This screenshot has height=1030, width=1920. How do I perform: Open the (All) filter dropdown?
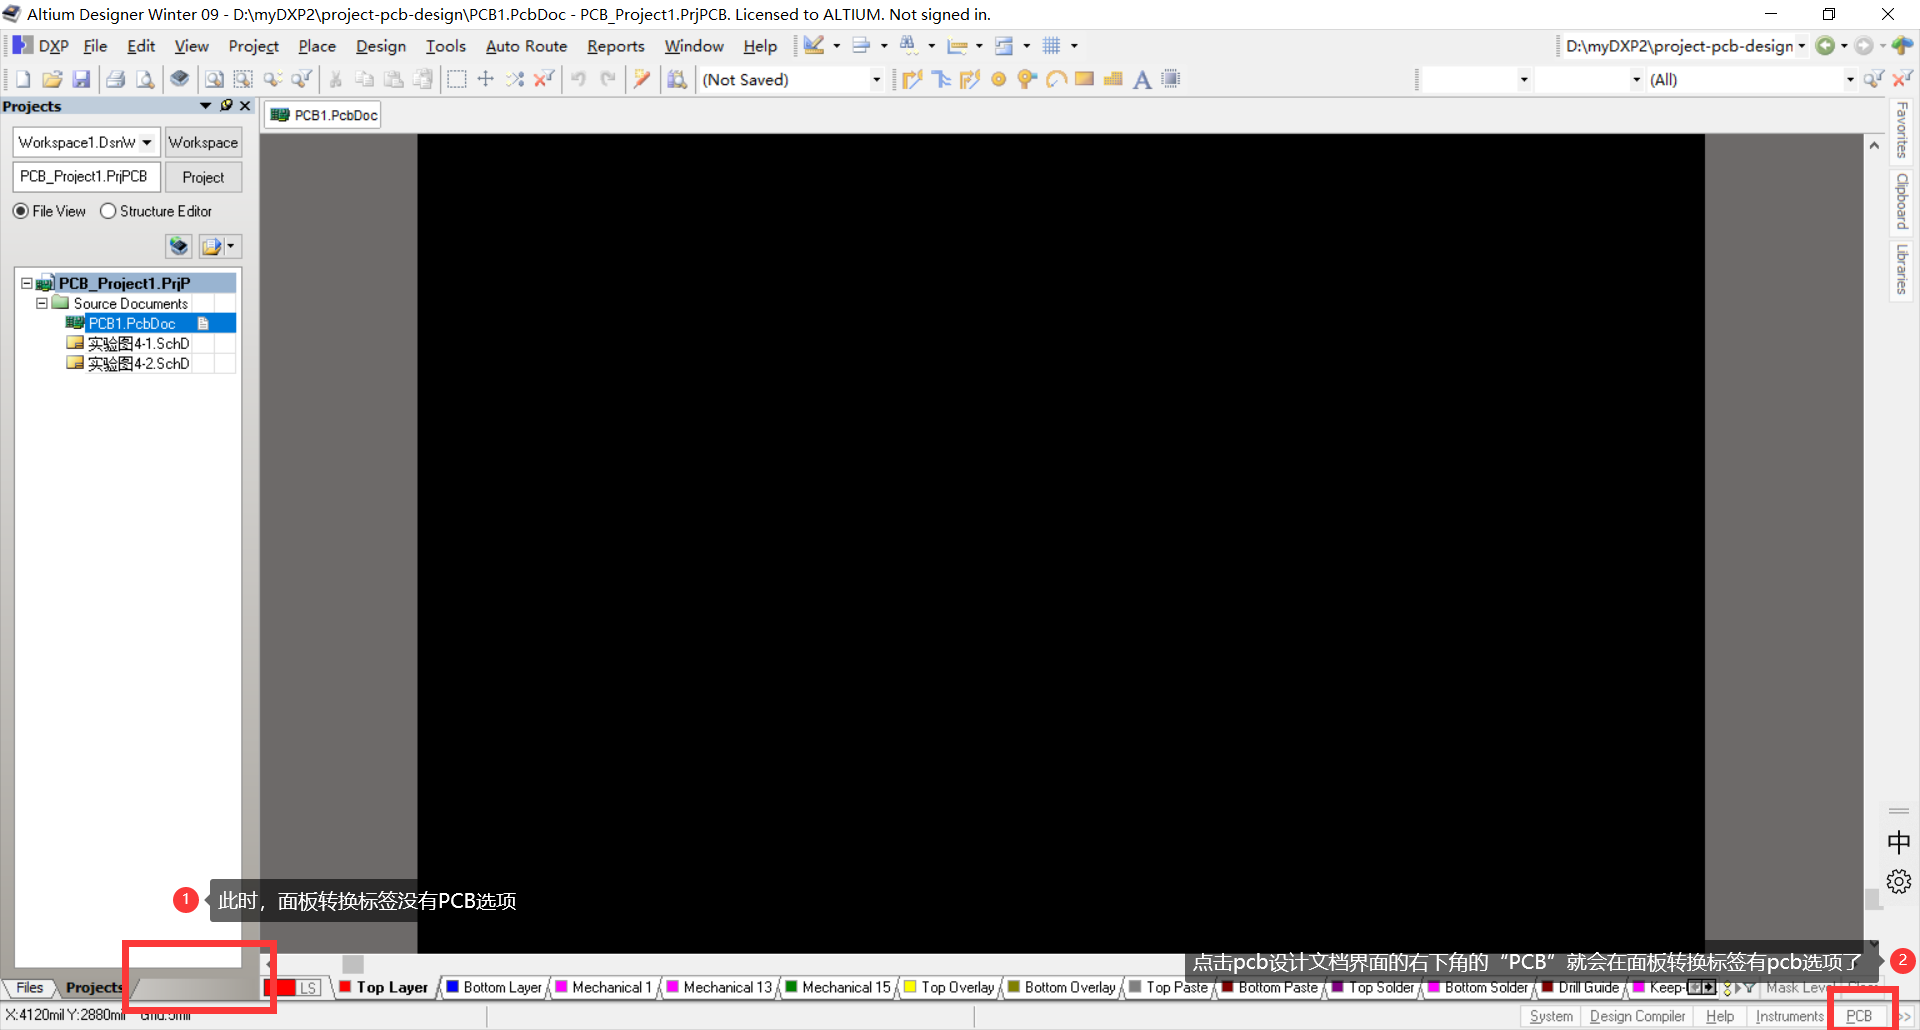1849,80
